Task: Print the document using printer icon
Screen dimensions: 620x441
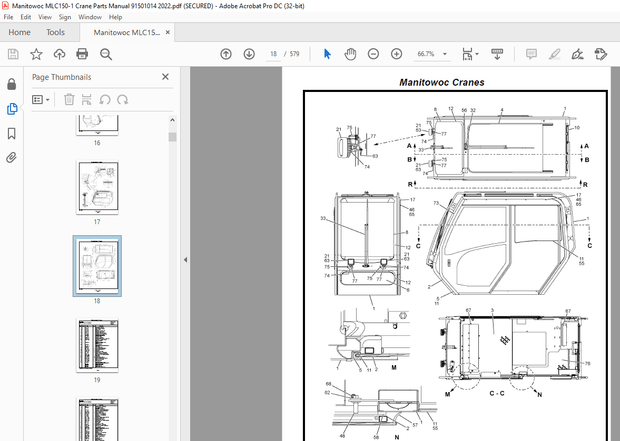Action: tap(82, 54)
